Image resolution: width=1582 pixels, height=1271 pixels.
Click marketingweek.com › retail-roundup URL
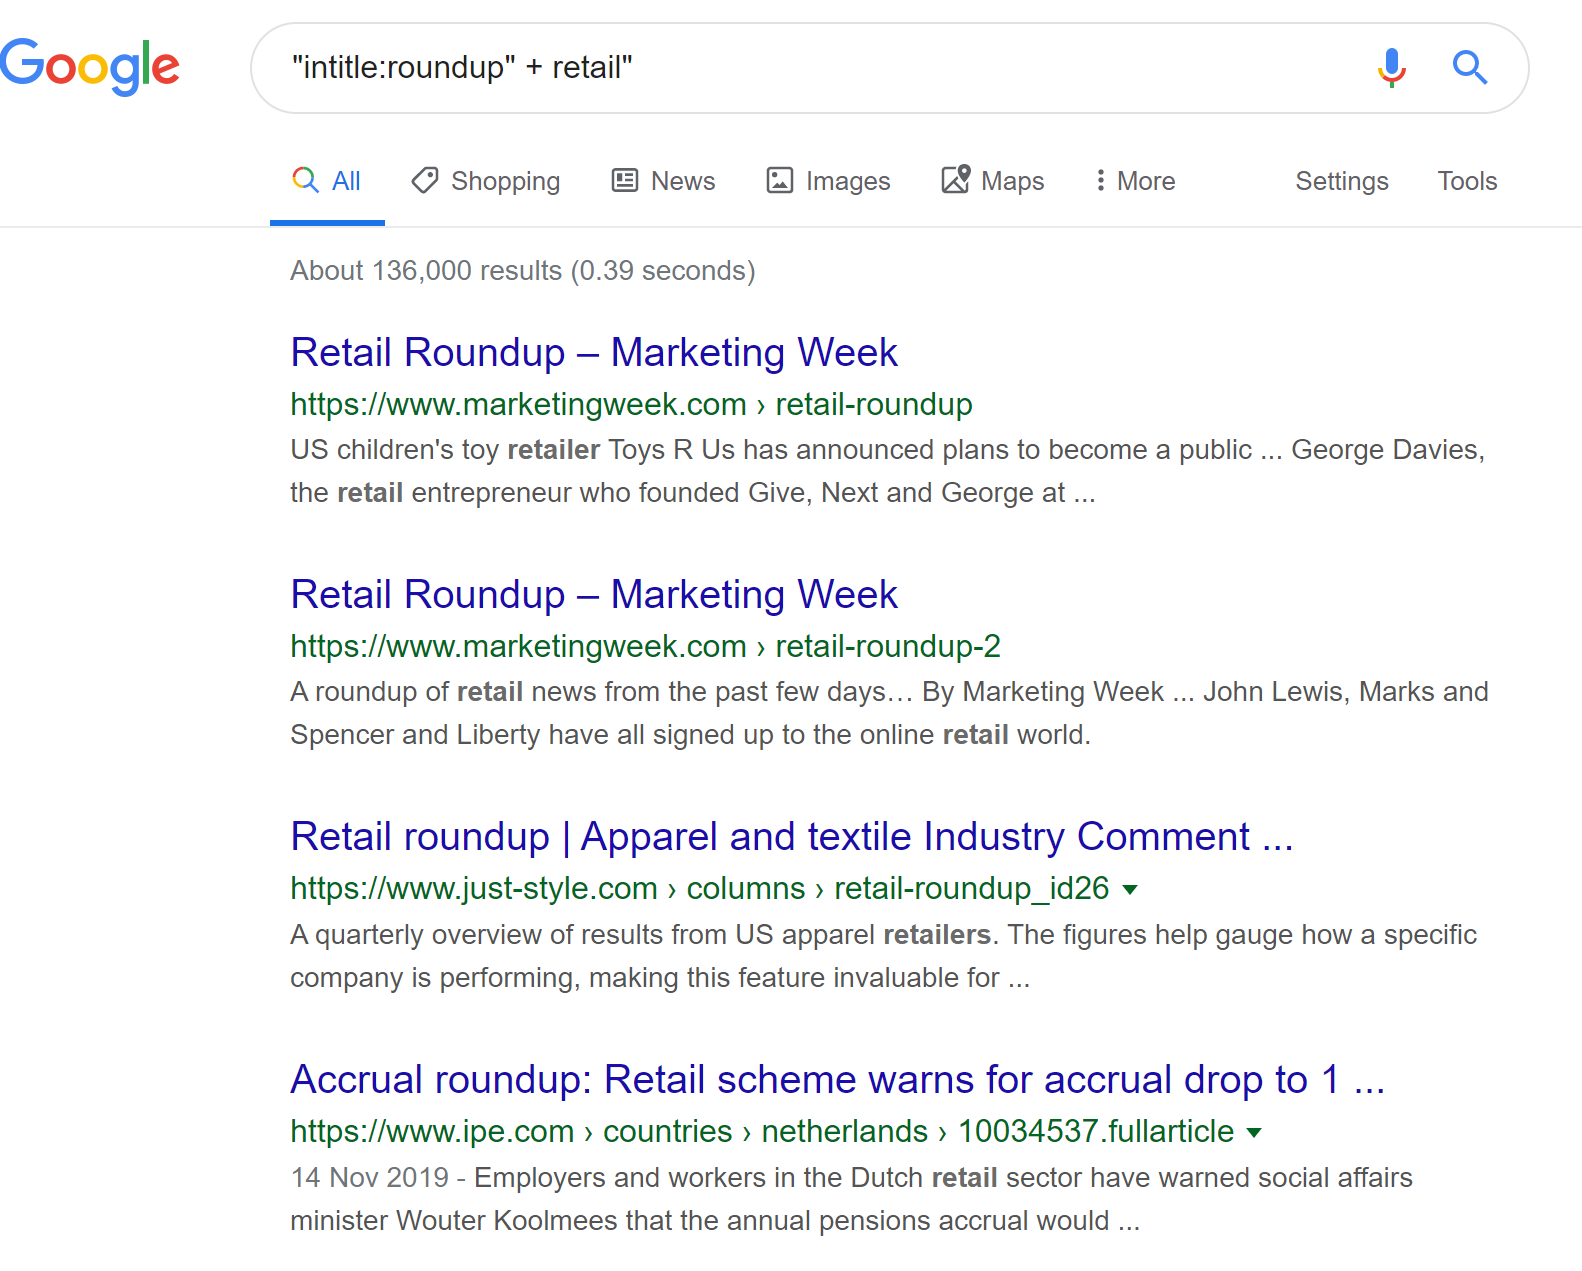pos(631,405)
